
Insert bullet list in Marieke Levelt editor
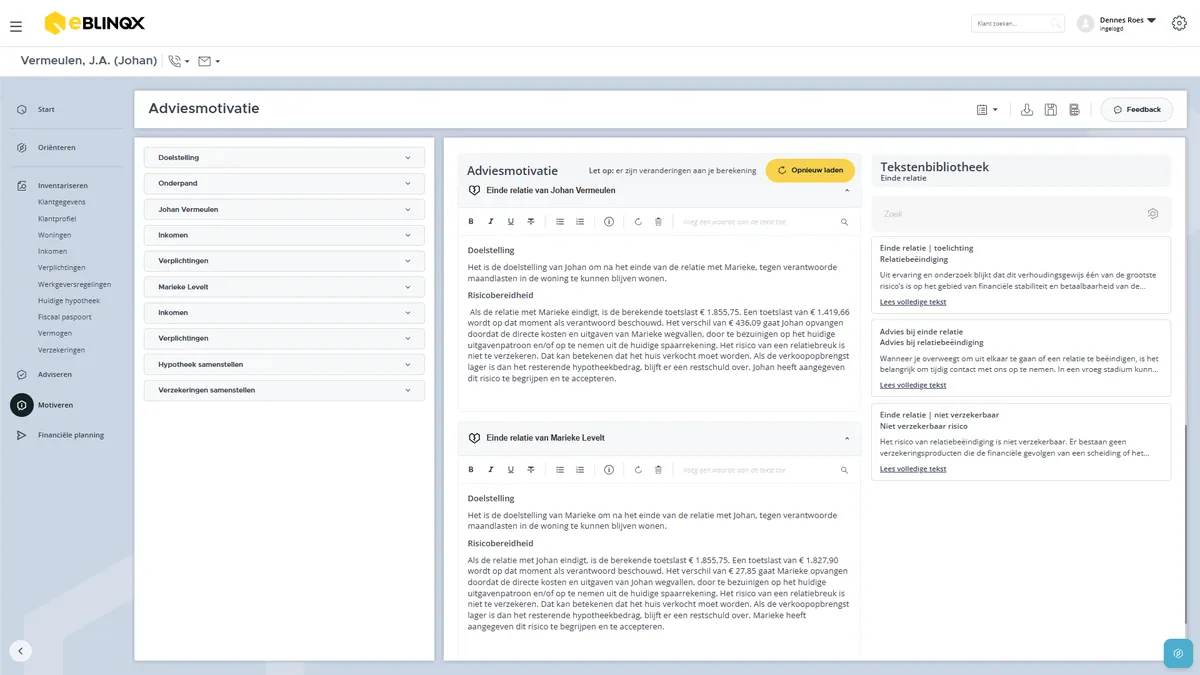click(x=559, y=469)
